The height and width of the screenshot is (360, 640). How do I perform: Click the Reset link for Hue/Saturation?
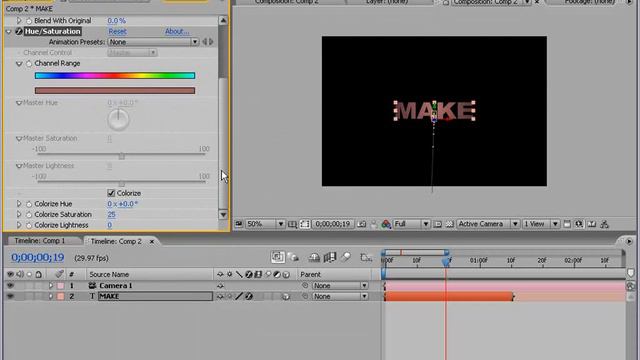(x=118, y=31)
